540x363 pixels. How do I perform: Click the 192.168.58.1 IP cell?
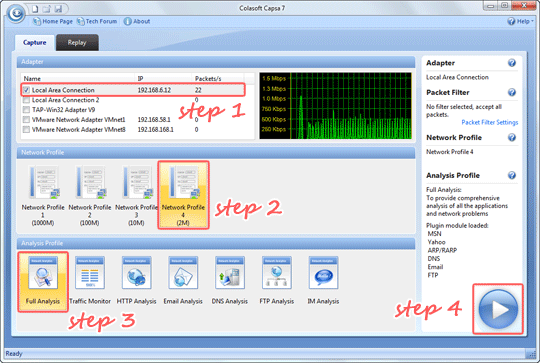point(154,120)
